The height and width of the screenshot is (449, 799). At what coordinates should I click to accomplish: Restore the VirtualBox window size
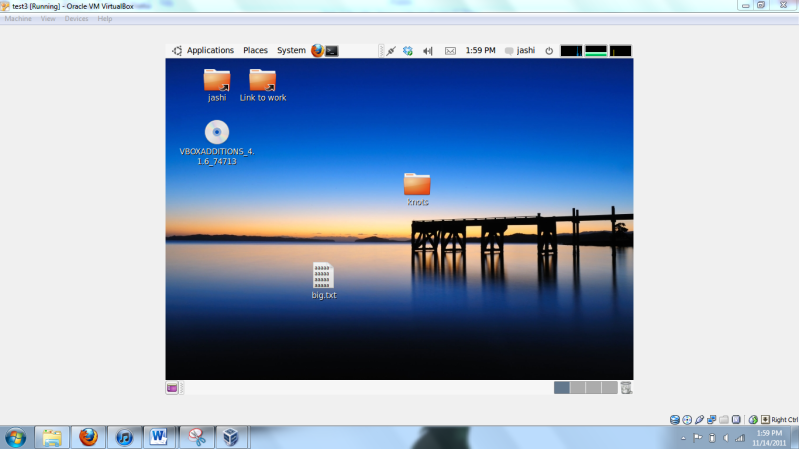point(761,5)
